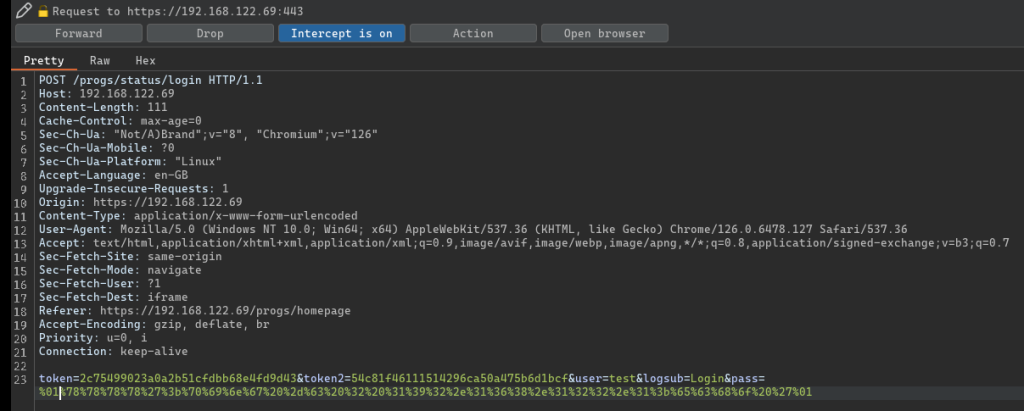Viewport: 1024px width, 411px height.
Task: Click the Accept-Language en-GB line
Action: click(114, 175)
